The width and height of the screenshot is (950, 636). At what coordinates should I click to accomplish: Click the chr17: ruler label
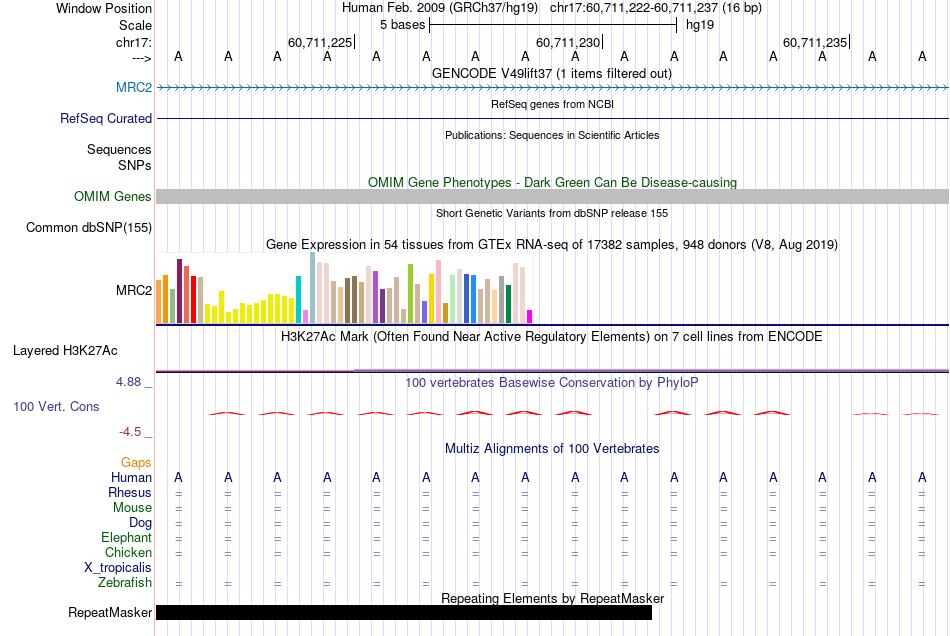point(134,42)
